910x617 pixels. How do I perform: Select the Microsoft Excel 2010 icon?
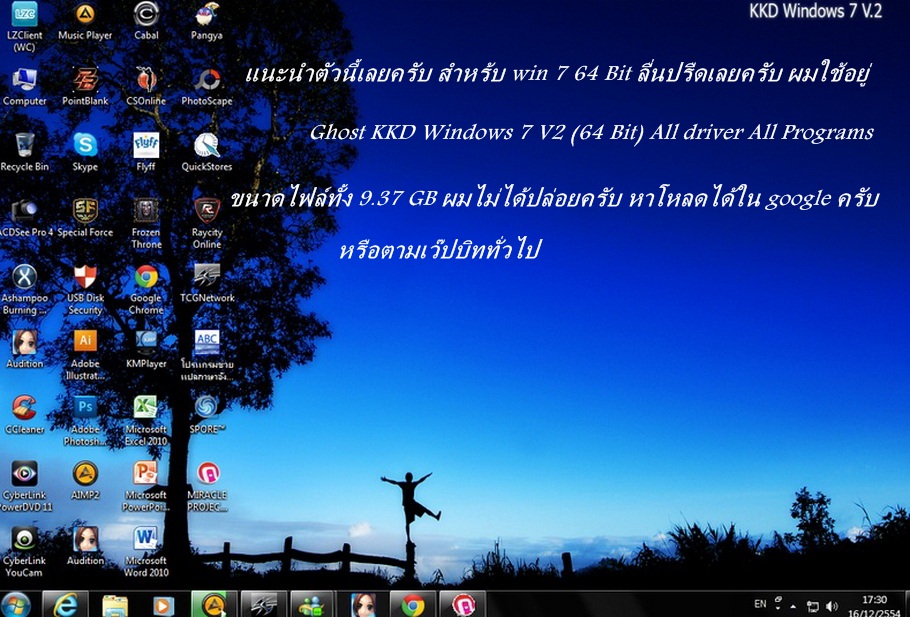(146, 421)
